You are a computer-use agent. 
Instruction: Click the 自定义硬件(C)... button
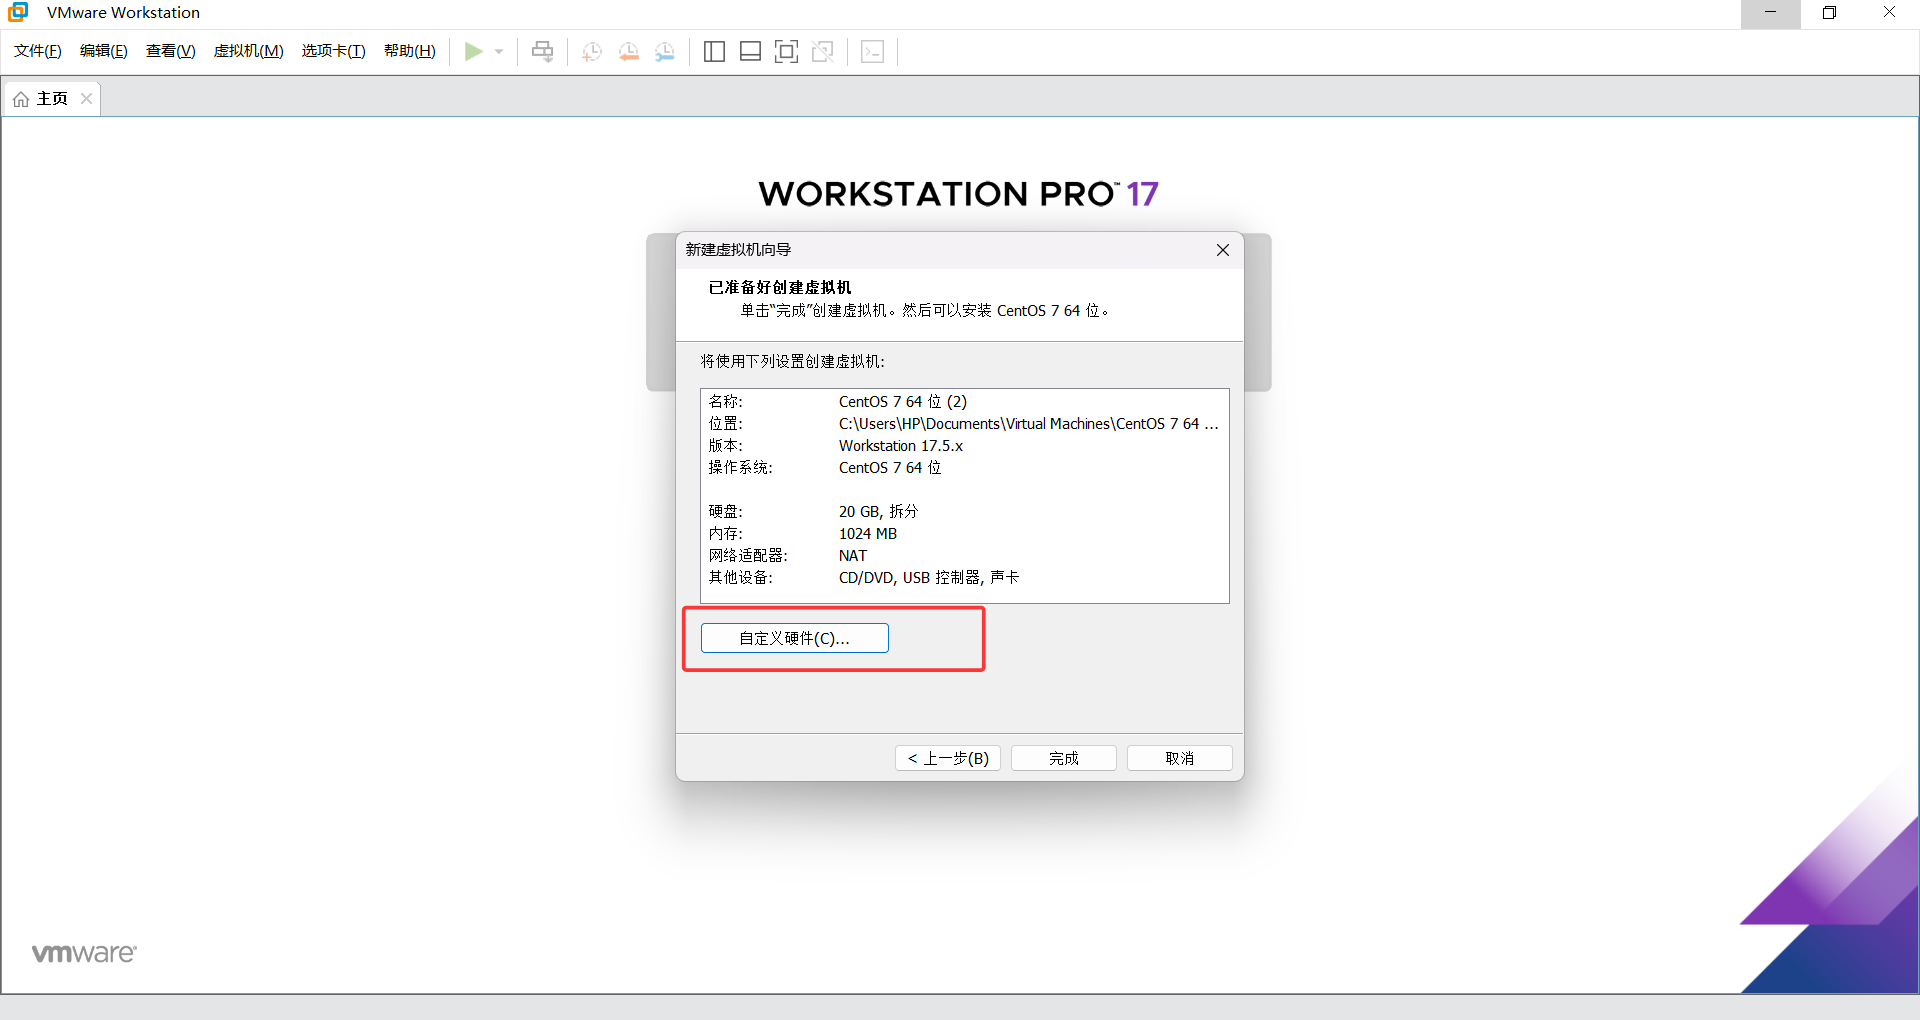[x=795, y=638]
